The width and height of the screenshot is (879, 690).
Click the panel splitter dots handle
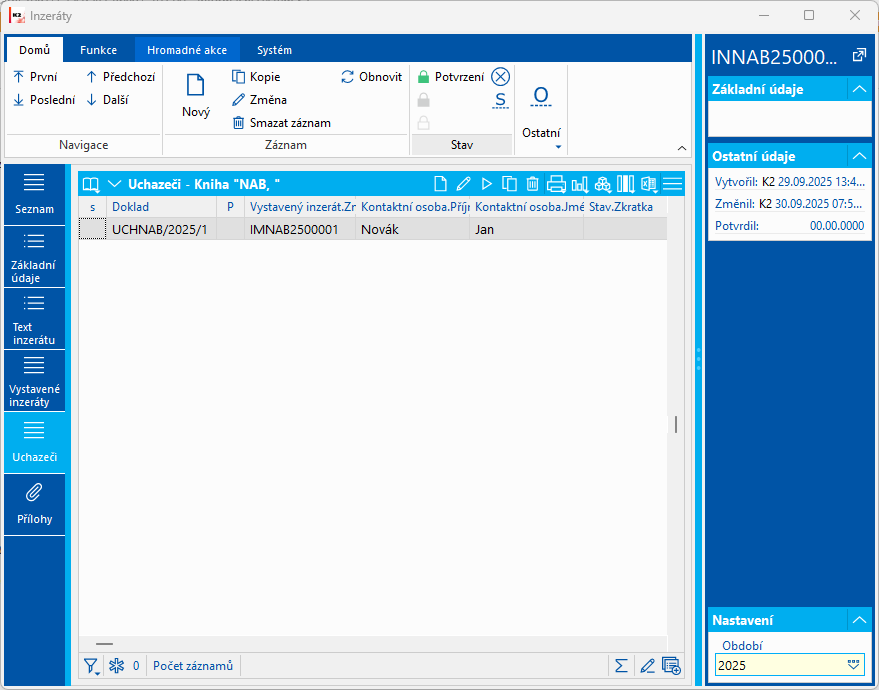click(x=698, y=359)
